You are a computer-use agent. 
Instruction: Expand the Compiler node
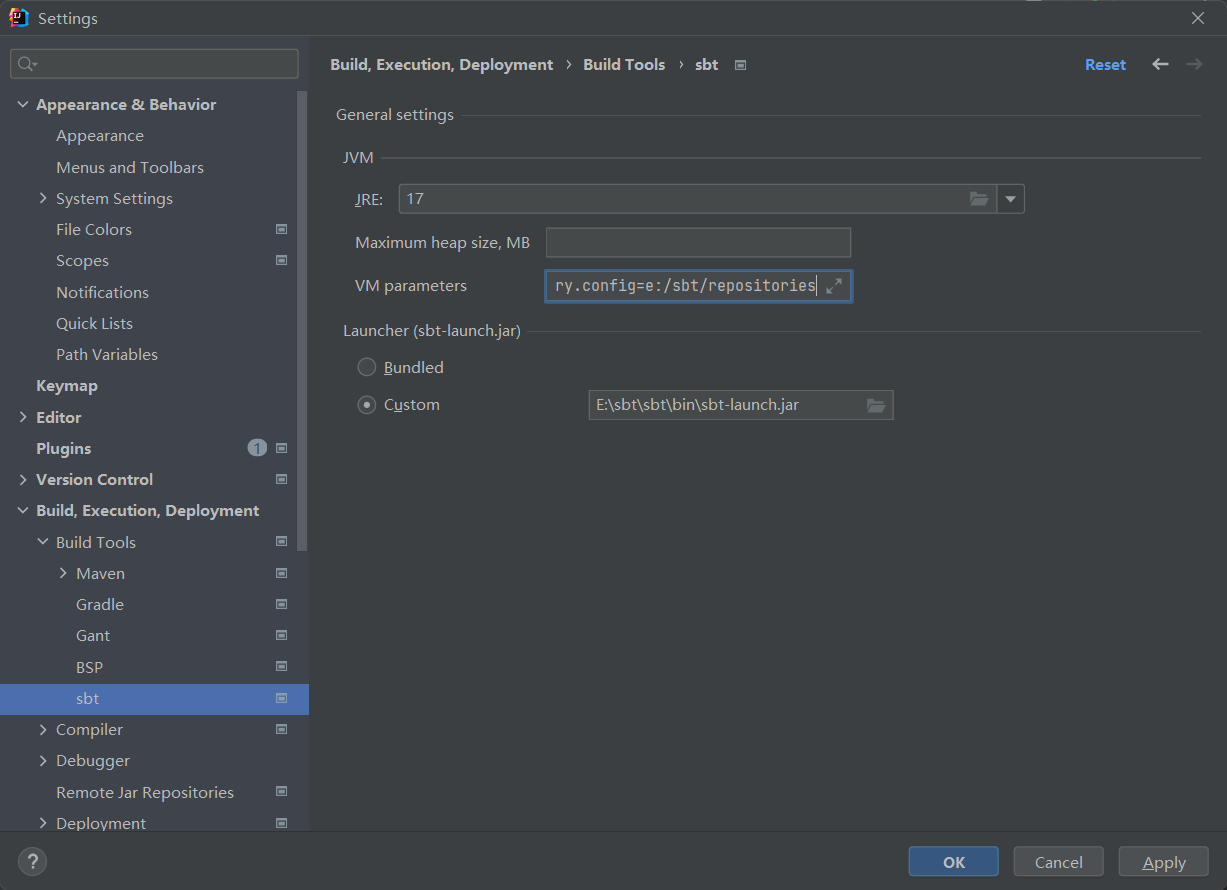tap(43, 729)
